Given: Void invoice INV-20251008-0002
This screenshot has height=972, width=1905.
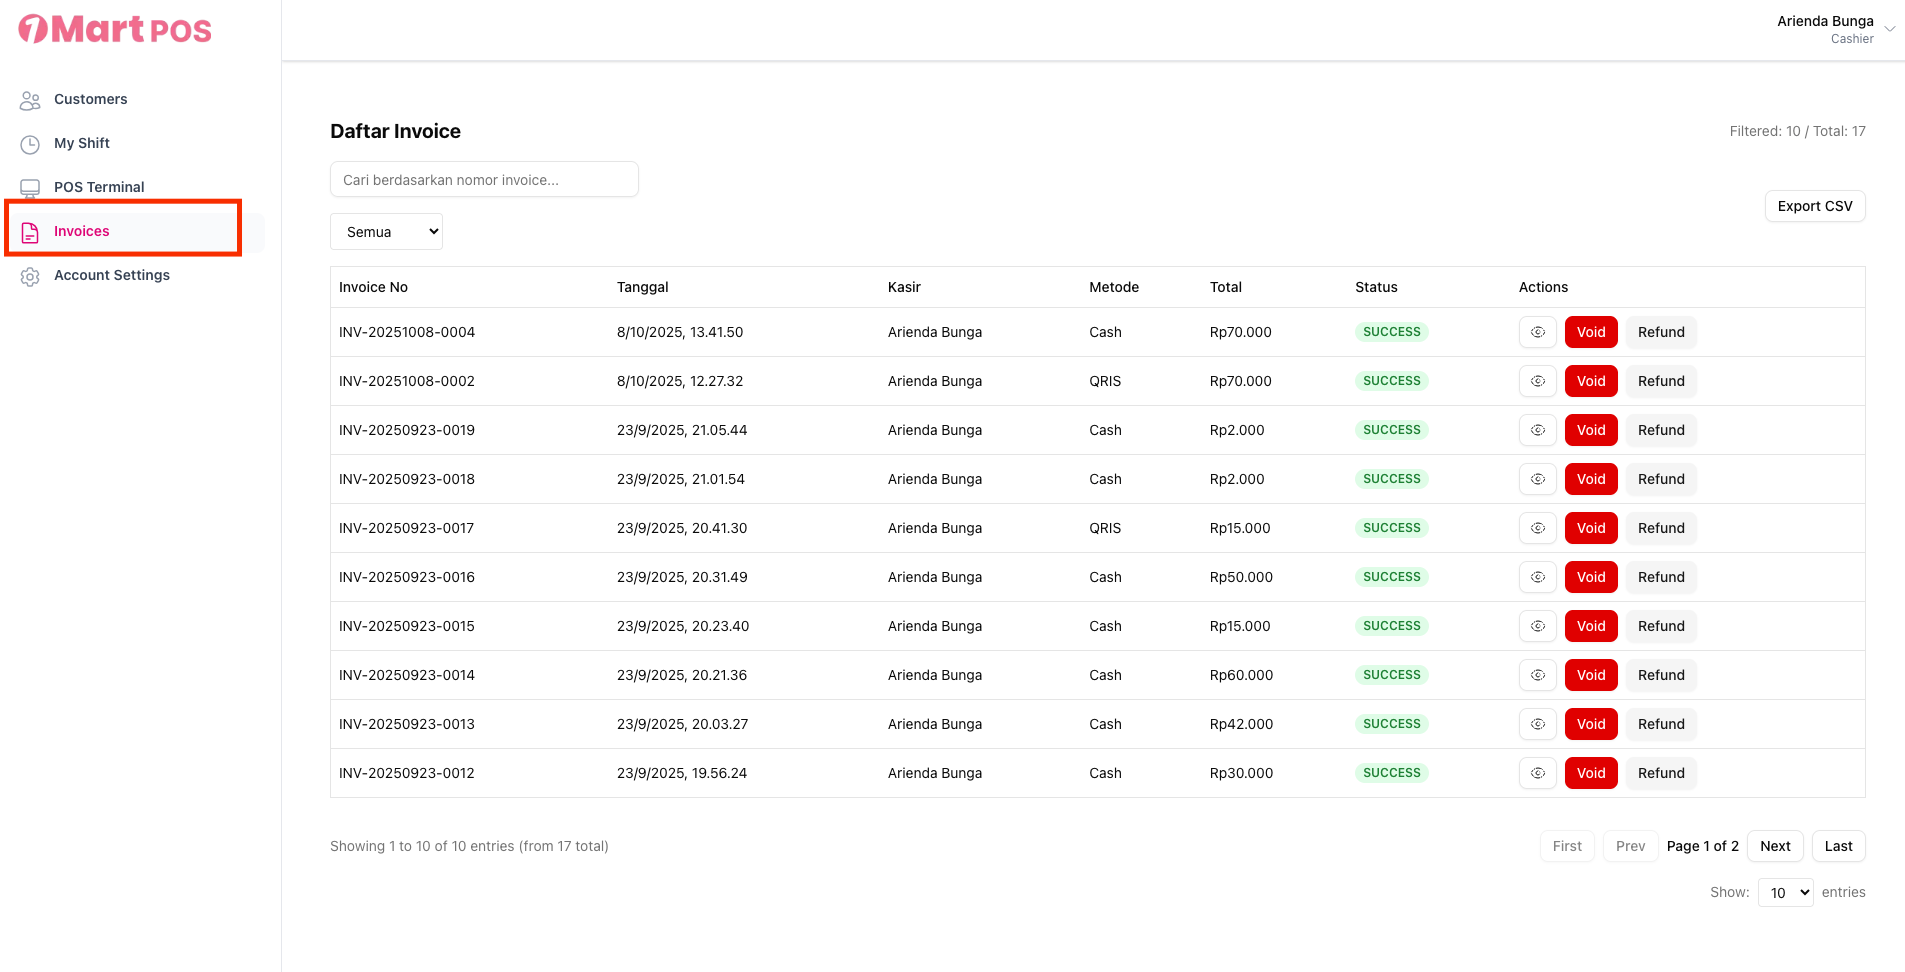Looking at the screenshot, I should (1590, 381).
